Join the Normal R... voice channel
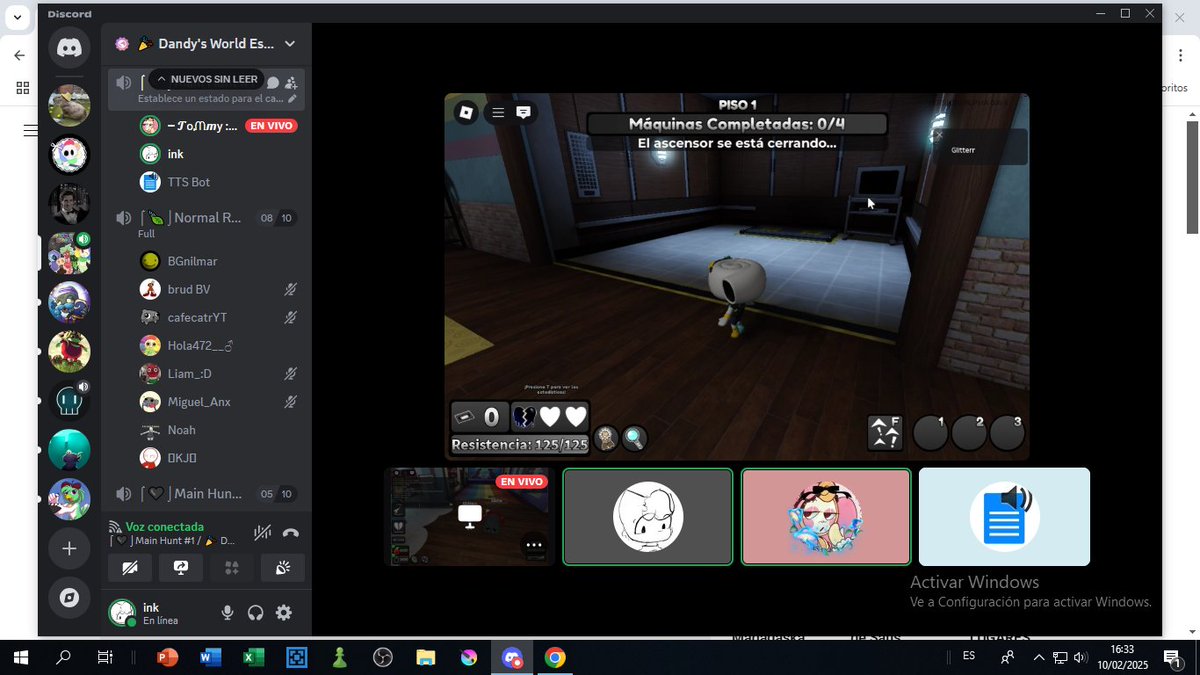Screen dimensions: 1200x675 coord(205,218)
